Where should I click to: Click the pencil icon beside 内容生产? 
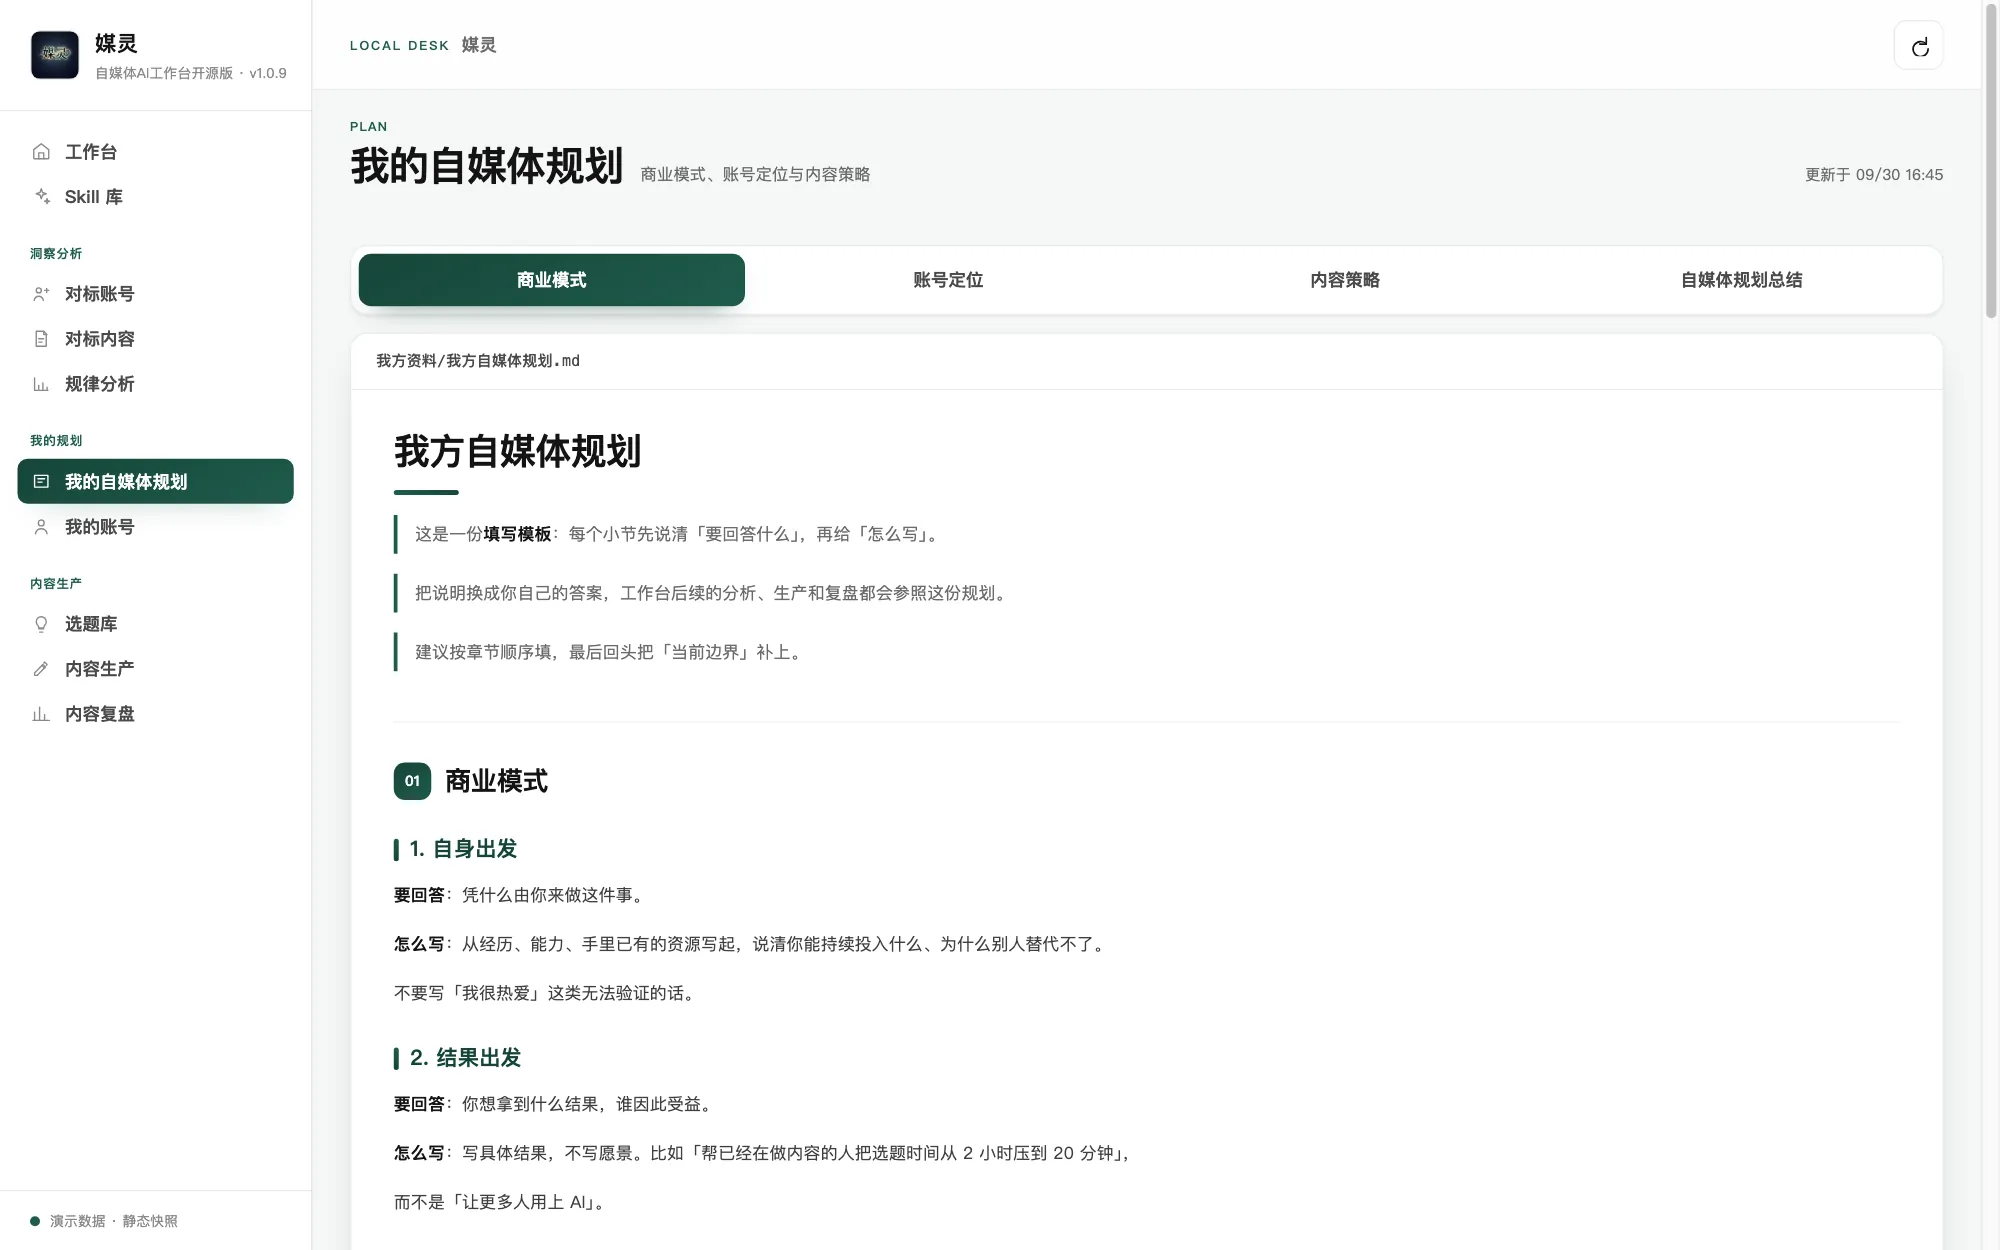tap(41, 669)
